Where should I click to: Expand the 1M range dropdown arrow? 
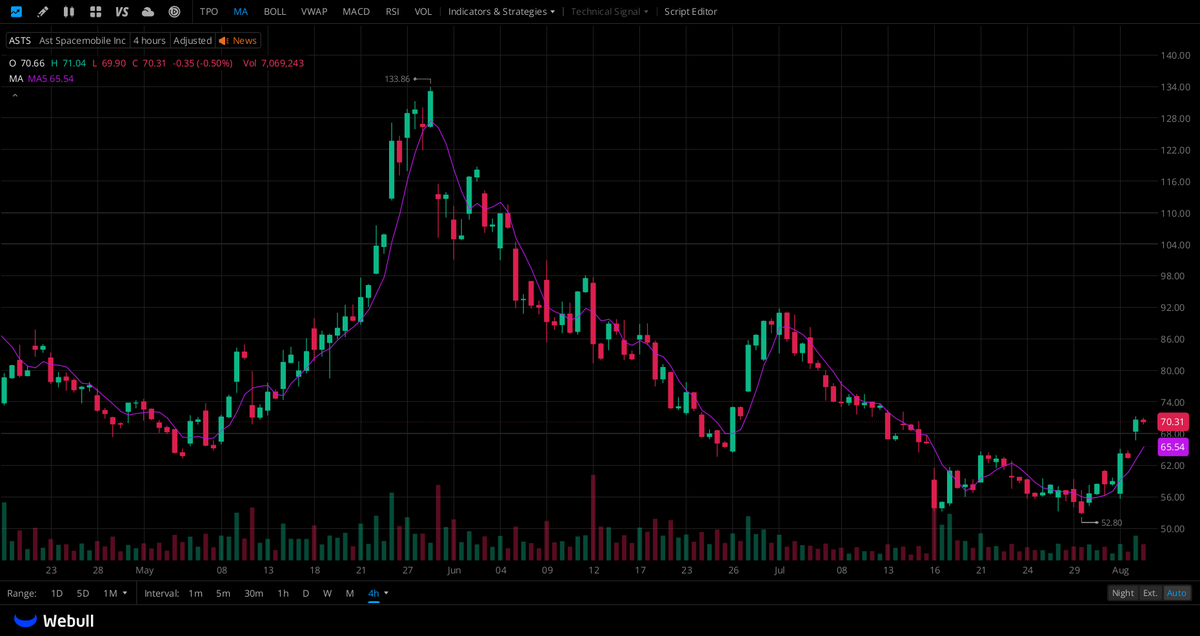(x=125, y=593)
